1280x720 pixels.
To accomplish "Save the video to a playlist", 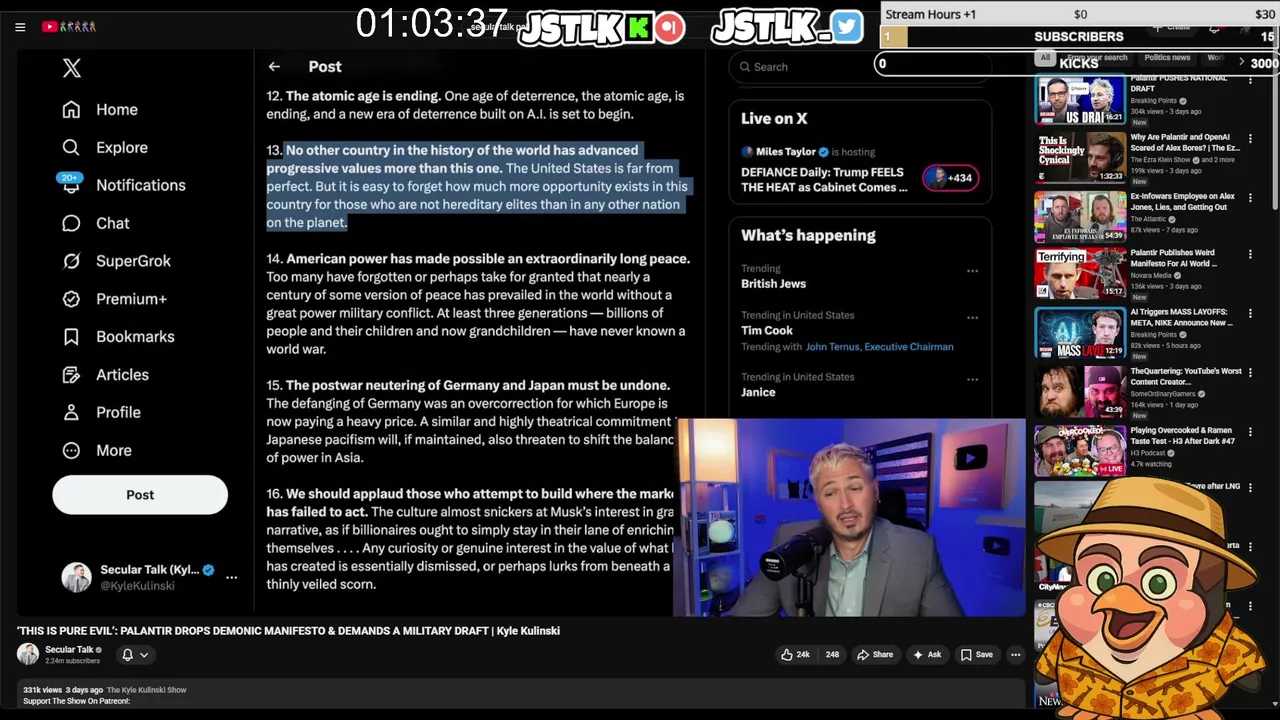I will click(x=976, y=655).
